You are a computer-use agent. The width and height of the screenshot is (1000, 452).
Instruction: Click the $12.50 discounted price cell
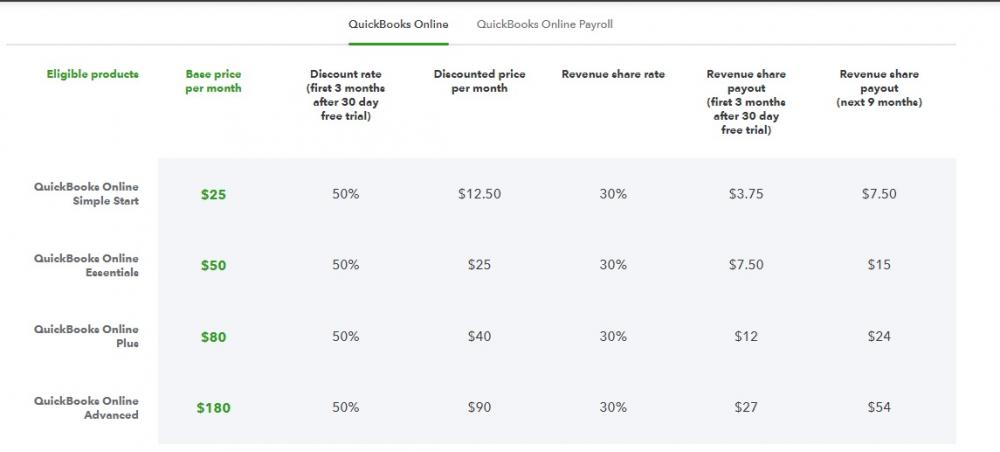479,194
